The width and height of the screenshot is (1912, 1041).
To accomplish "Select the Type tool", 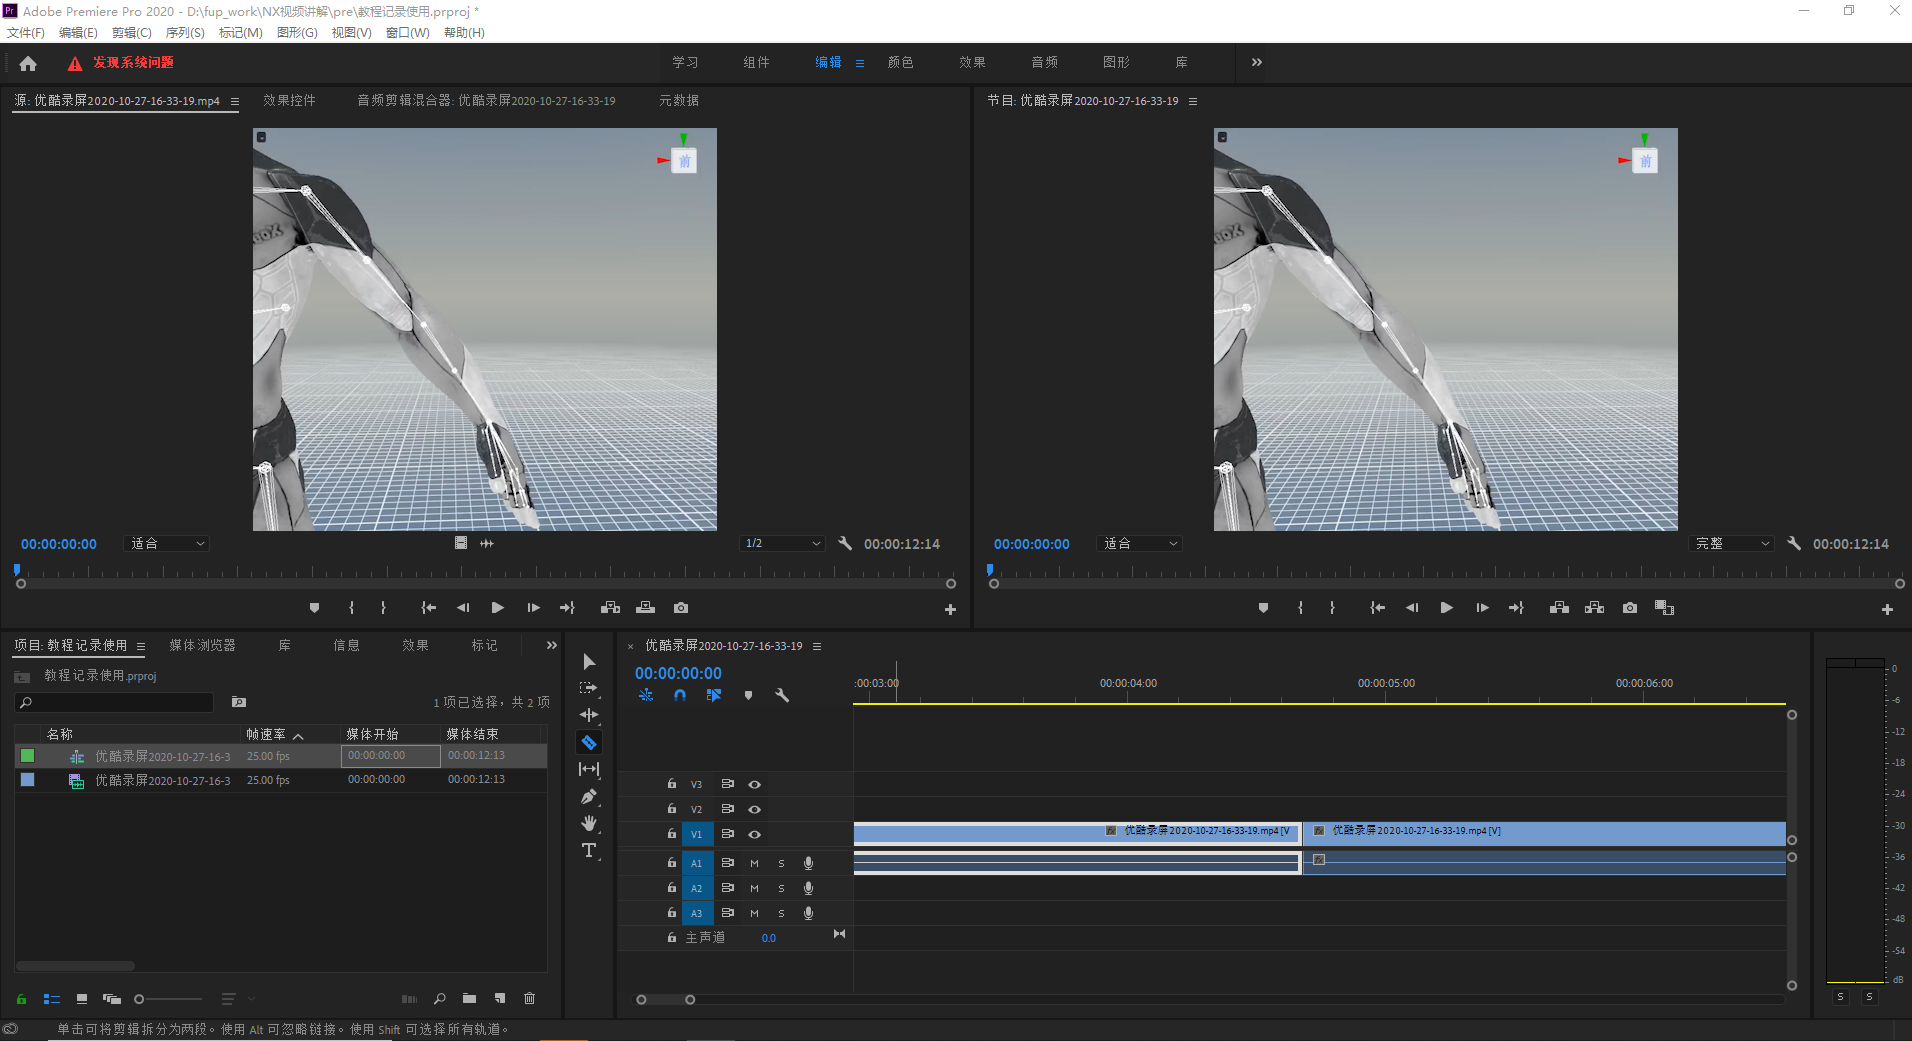I will (589, 850).
